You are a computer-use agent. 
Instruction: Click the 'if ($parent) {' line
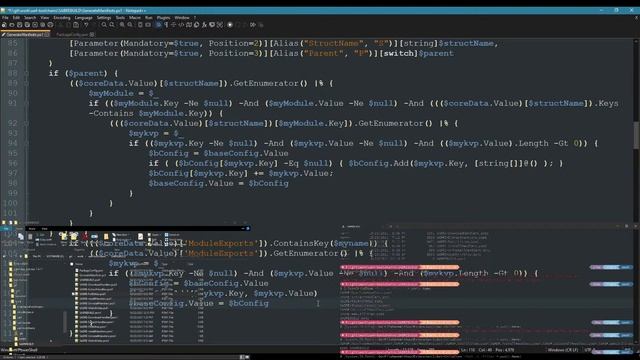[x=83, y=73]
